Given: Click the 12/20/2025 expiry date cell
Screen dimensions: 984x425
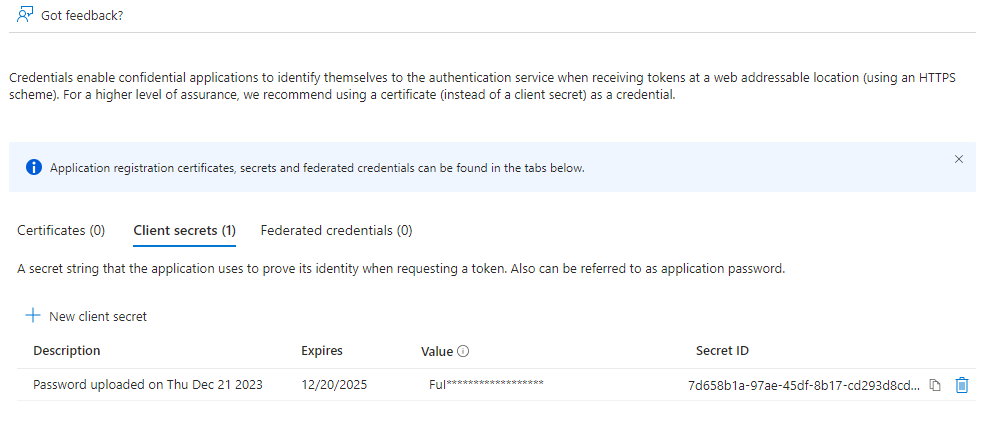Looking at the screenshot, I should [334, 385].
